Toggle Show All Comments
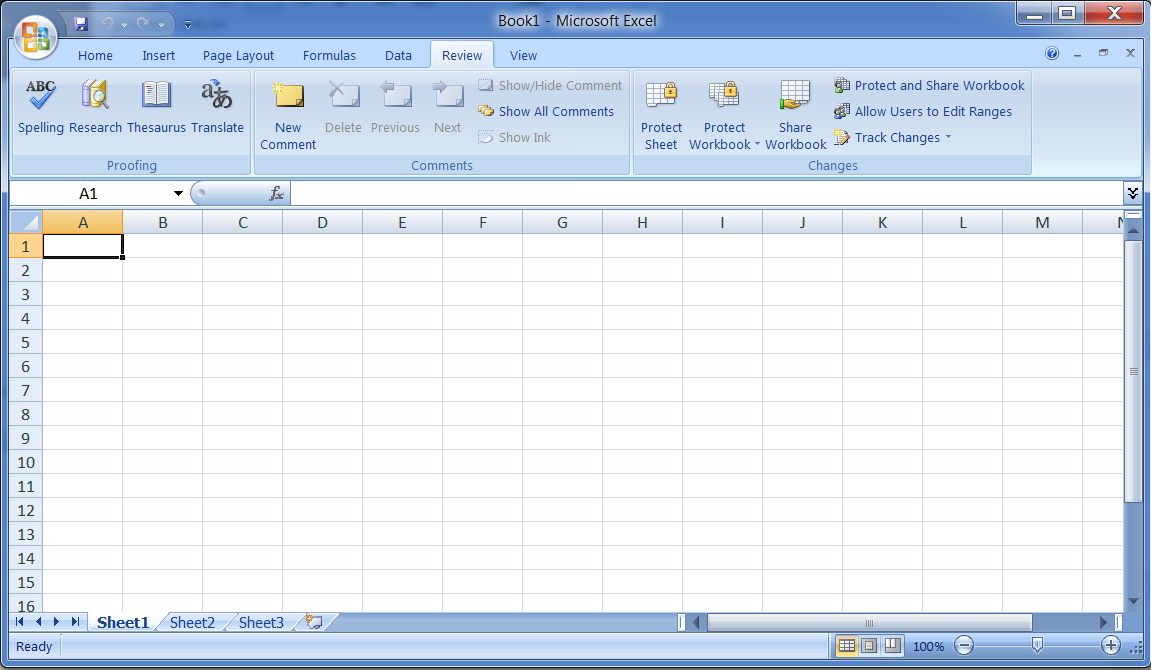 pos(545,111)
